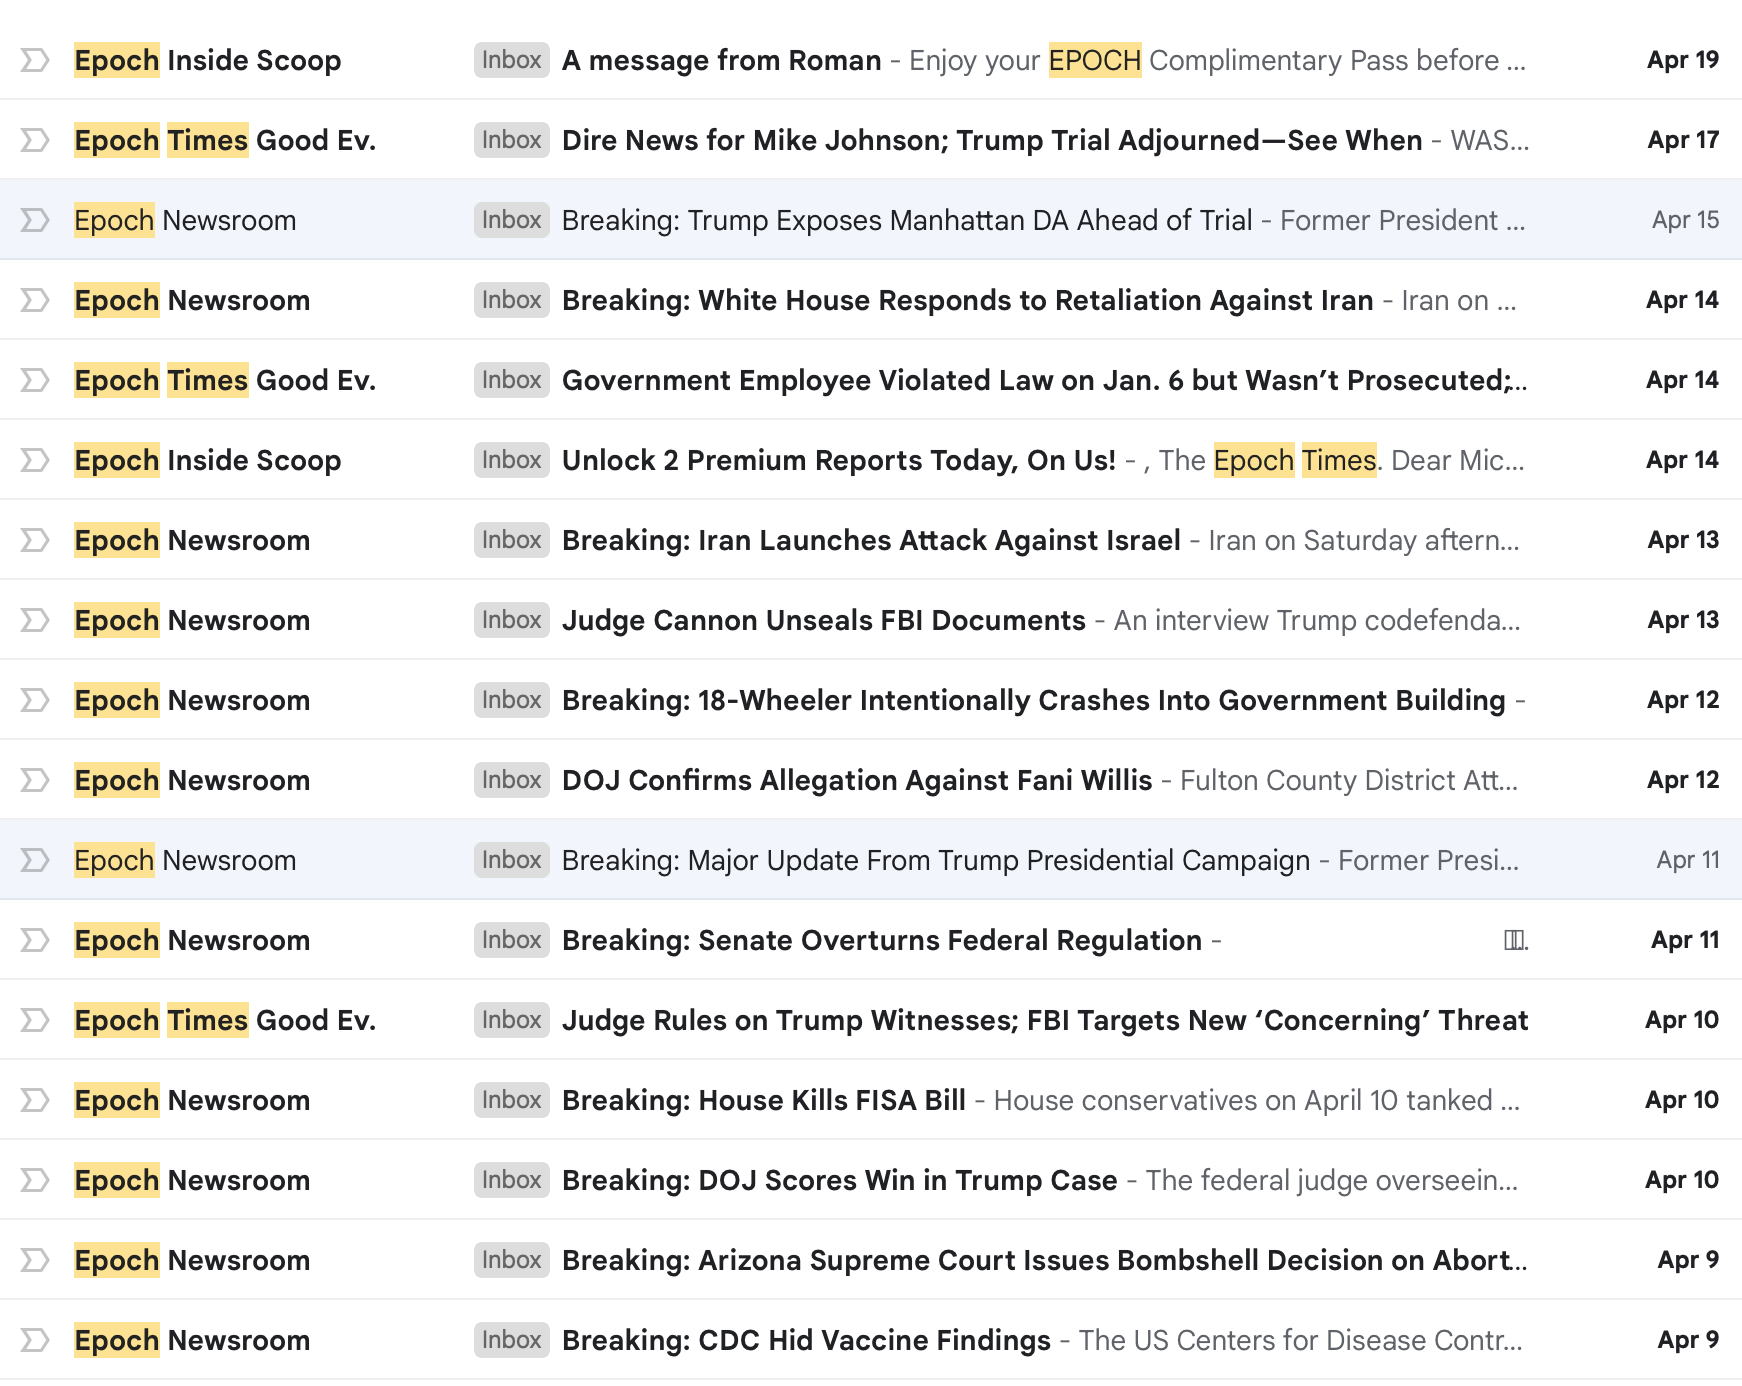Viewport: 1742px width, 1386px height.
Task: Open 'Breaking: Senate Overturns Federal Regulation' email
Action: pos(882,940)
